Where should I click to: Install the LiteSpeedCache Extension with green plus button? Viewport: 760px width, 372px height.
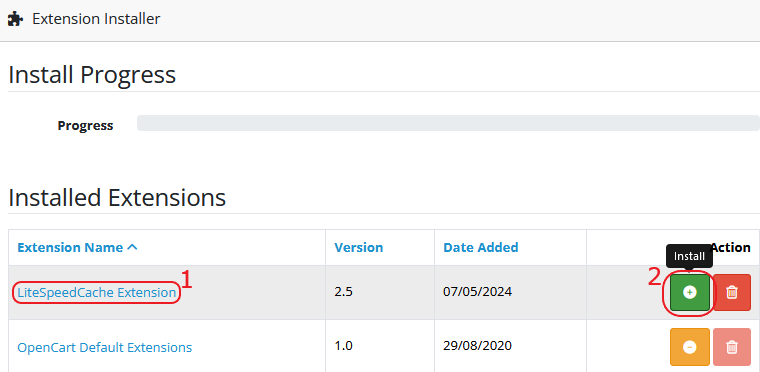point(690,292)
